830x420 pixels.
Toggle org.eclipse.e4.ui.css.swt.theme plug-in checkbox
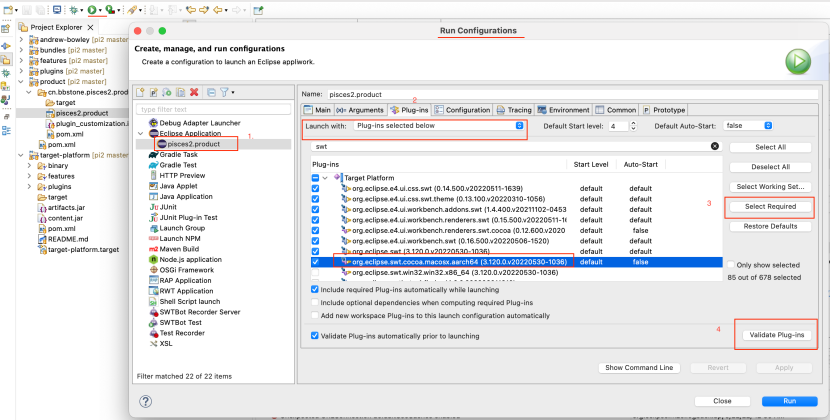point(315,199)
